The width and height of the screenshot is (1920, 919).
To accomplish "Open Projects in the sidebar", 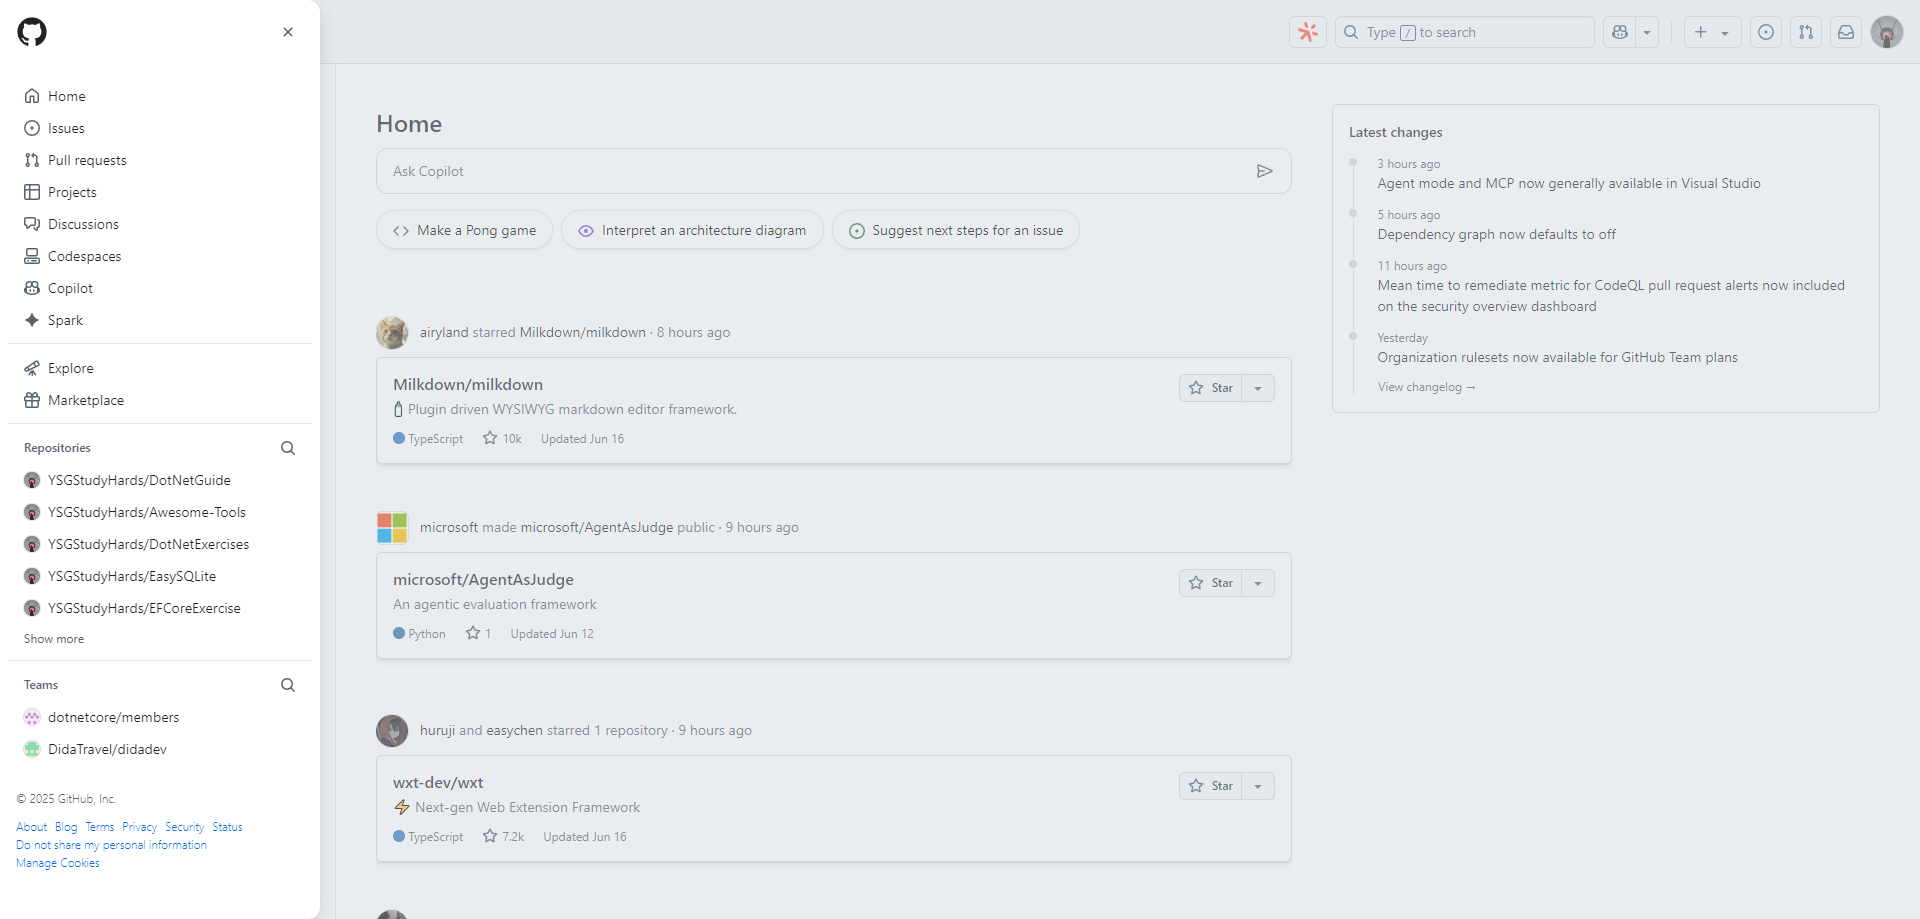I will (160, 192).
